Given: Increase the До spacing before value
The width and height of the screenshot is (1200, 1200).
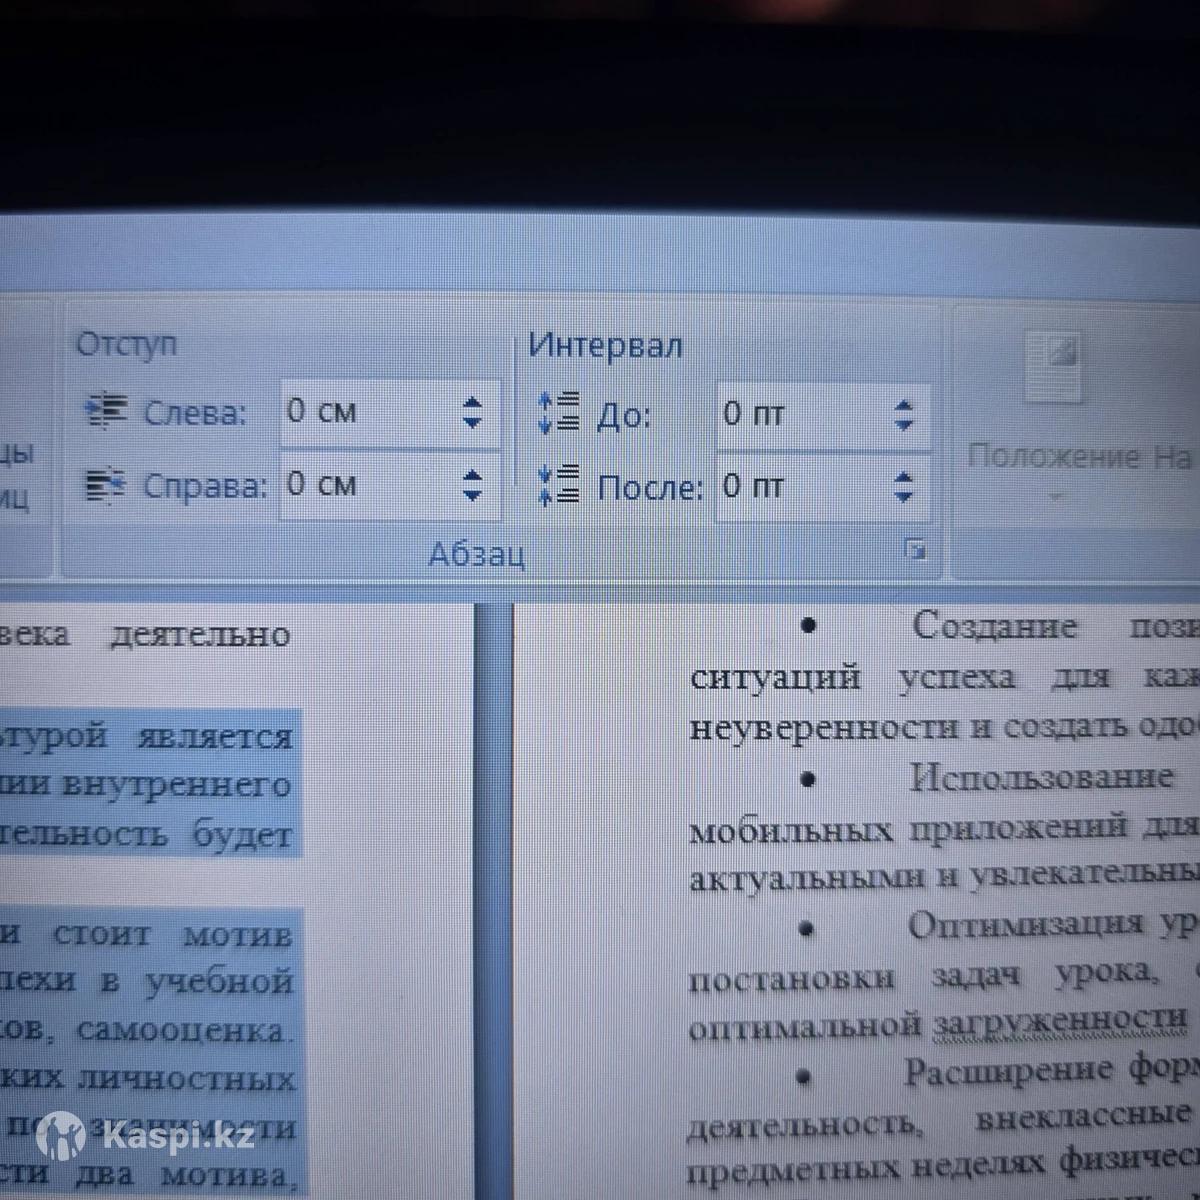Looking at the screenshot, I should click(x=904, y=405).
